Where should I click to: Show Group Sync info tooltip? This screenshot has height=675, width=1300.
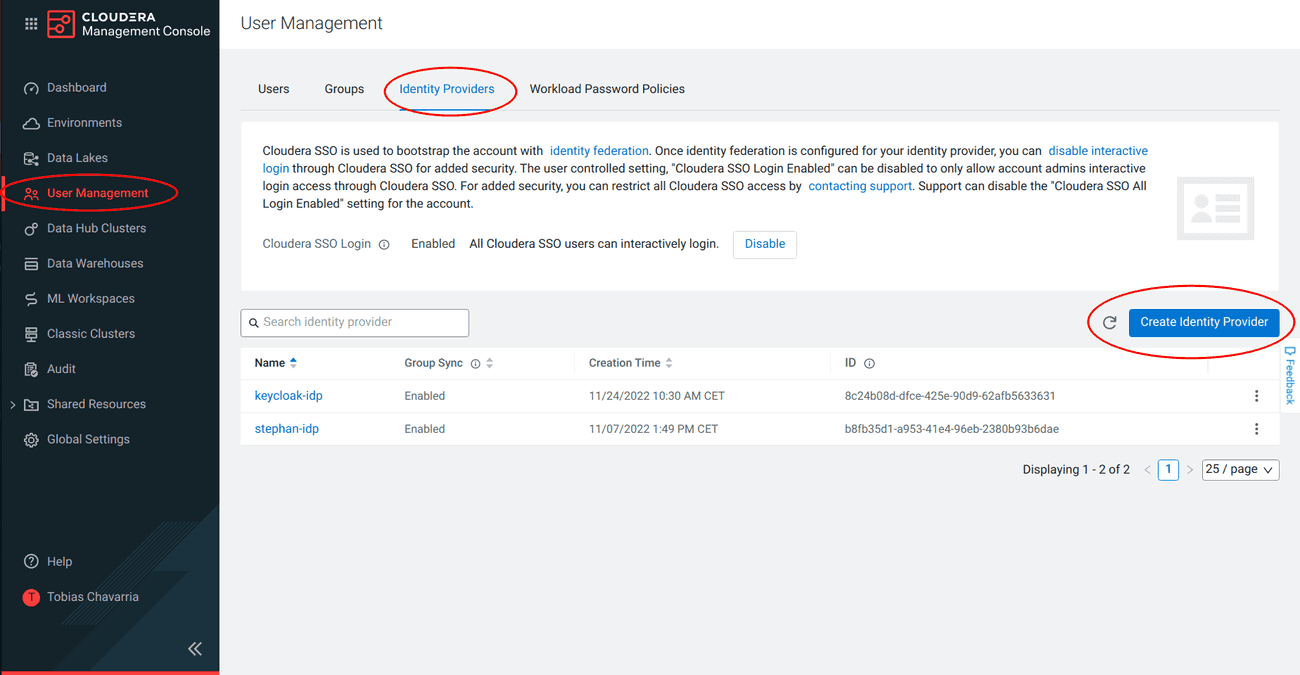tap(475, 364)
